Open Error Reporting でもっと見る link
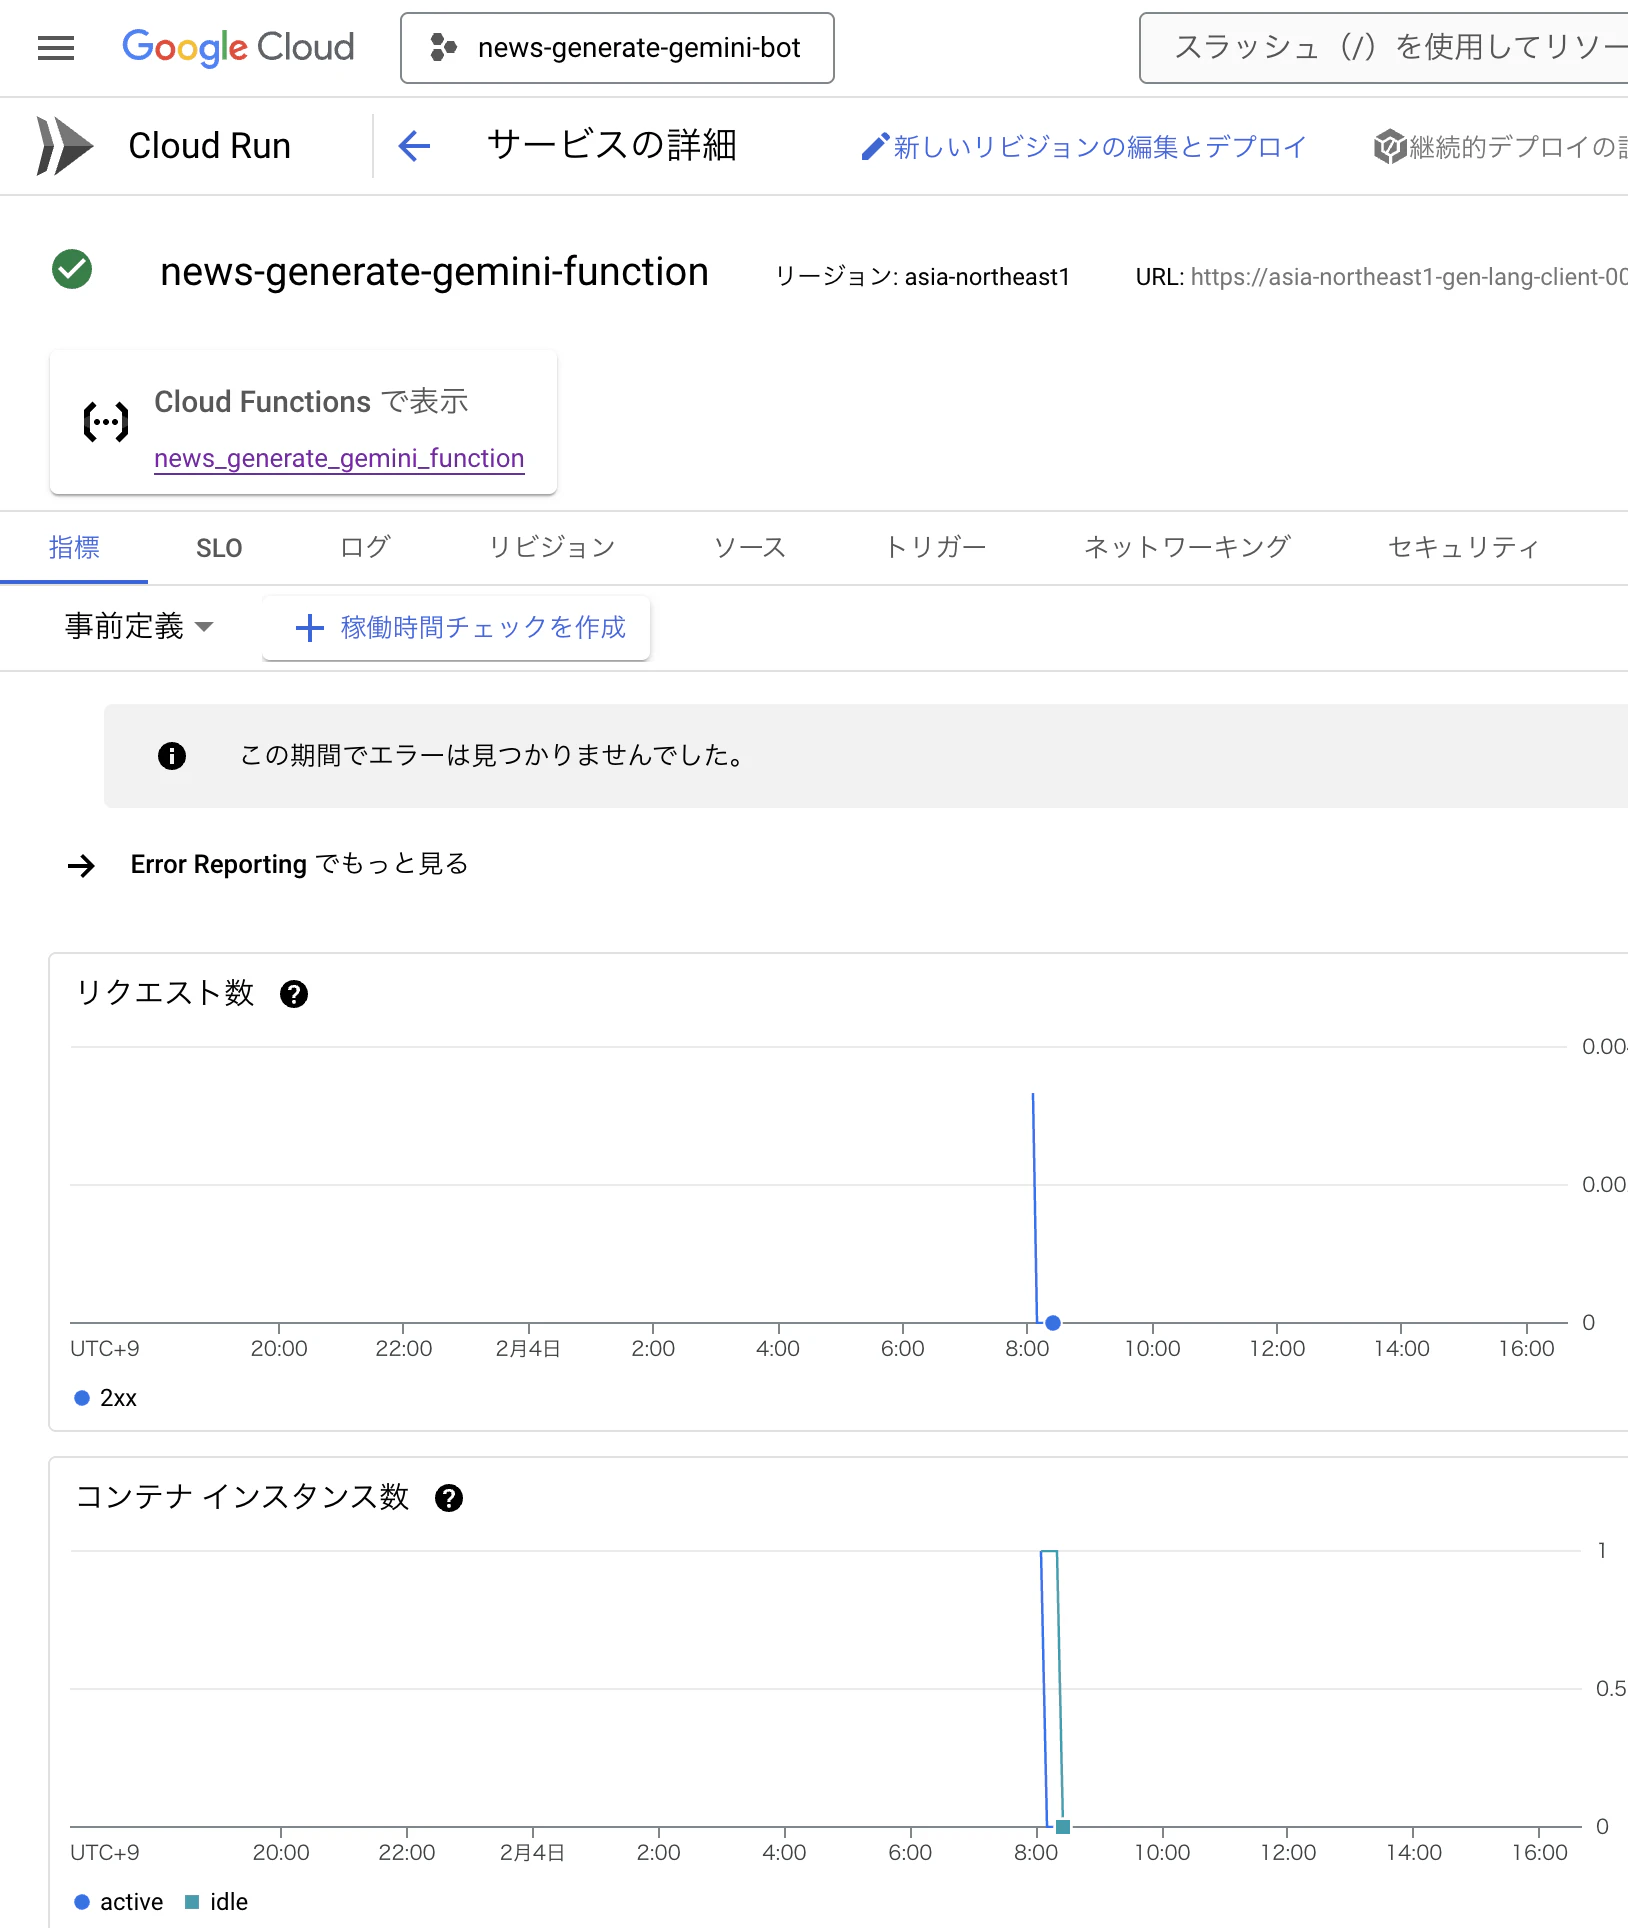 click(299, 864)
